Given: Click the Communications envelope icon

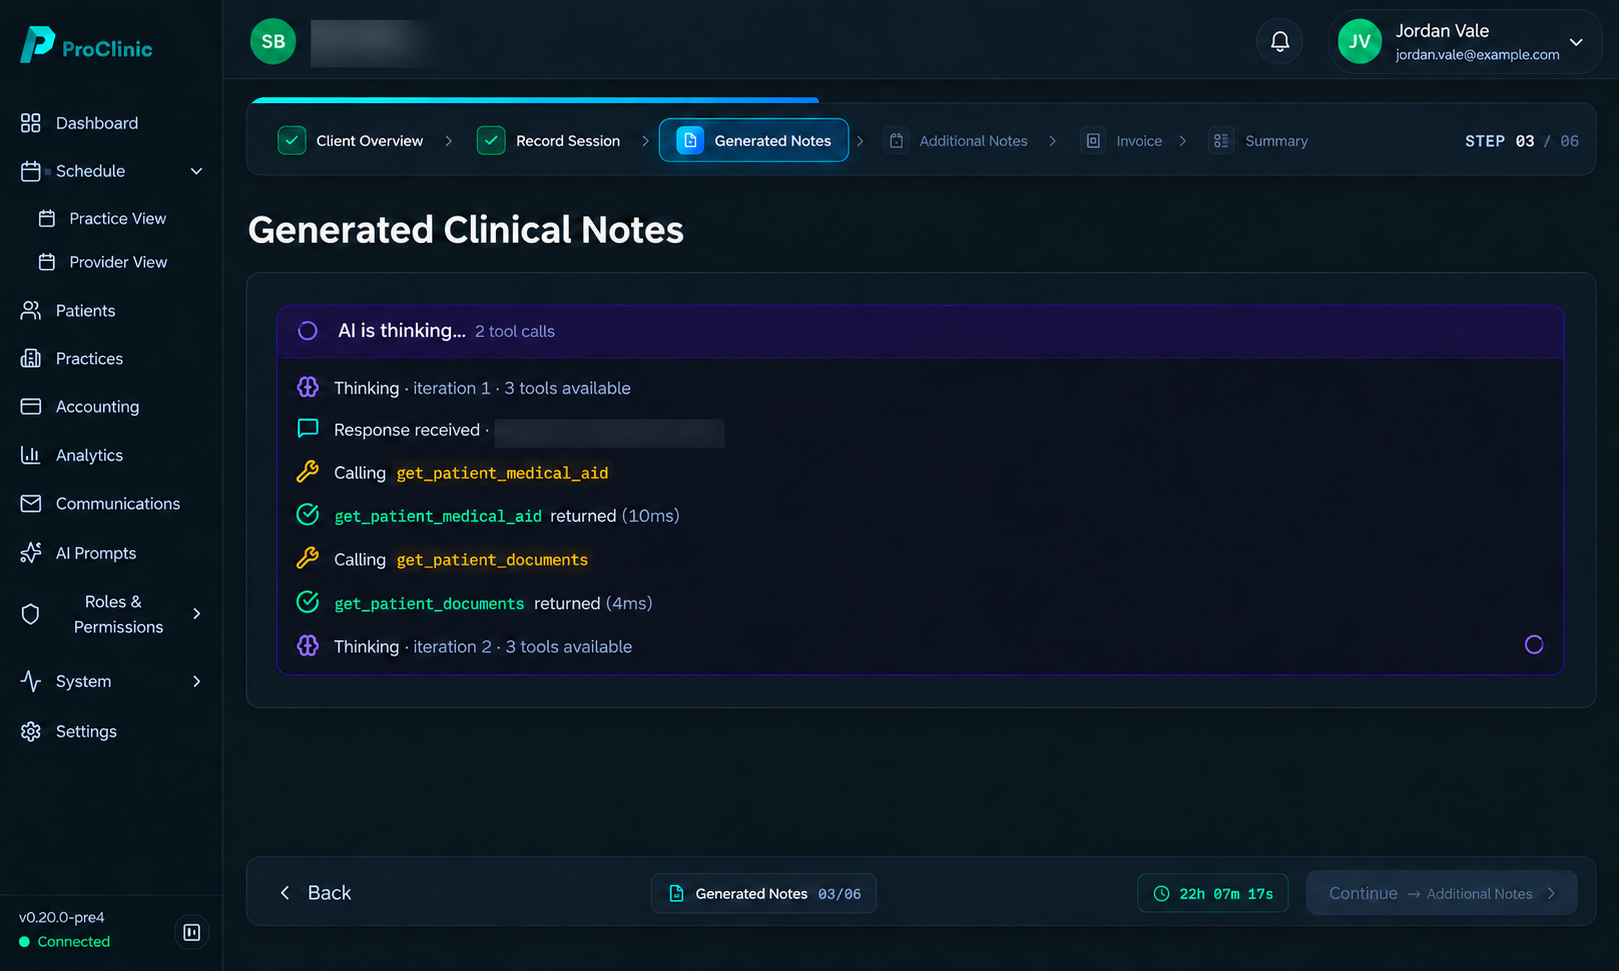Looking at the screenshot, I should pos(31,504).
